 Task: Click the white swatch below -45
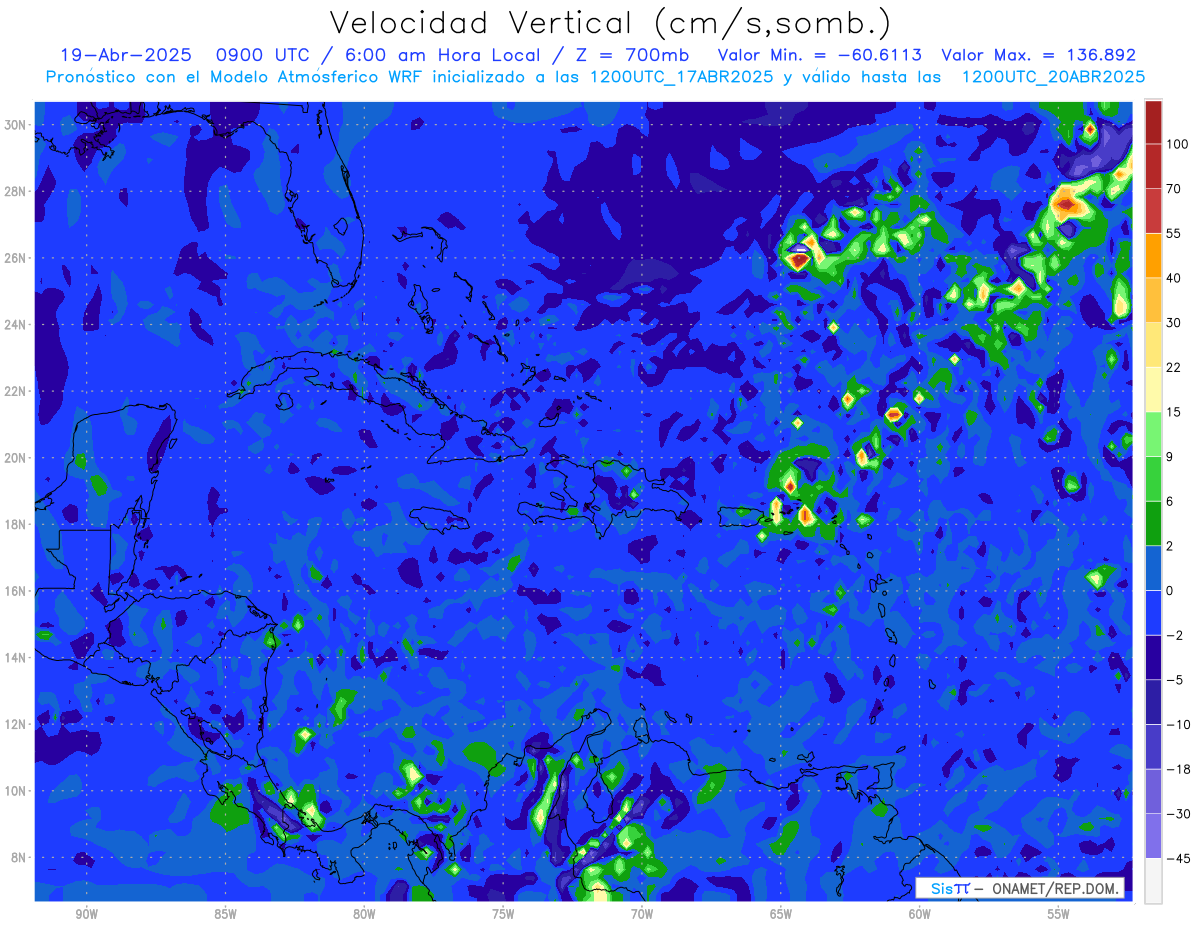tap(1153, 881)
